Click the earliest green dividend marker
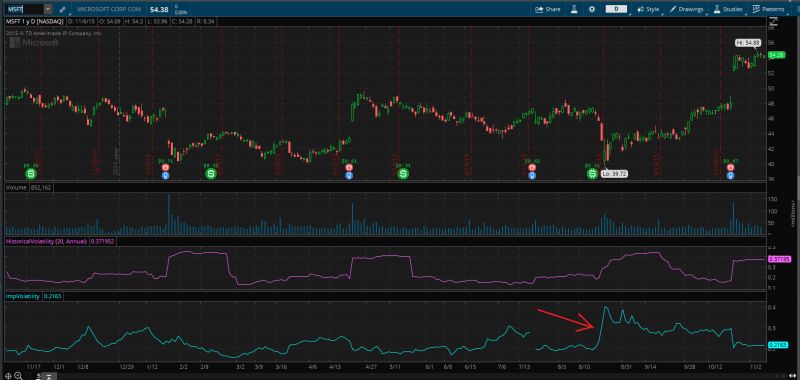Screen dimensions: 800x380 click(x=31, y=174)
